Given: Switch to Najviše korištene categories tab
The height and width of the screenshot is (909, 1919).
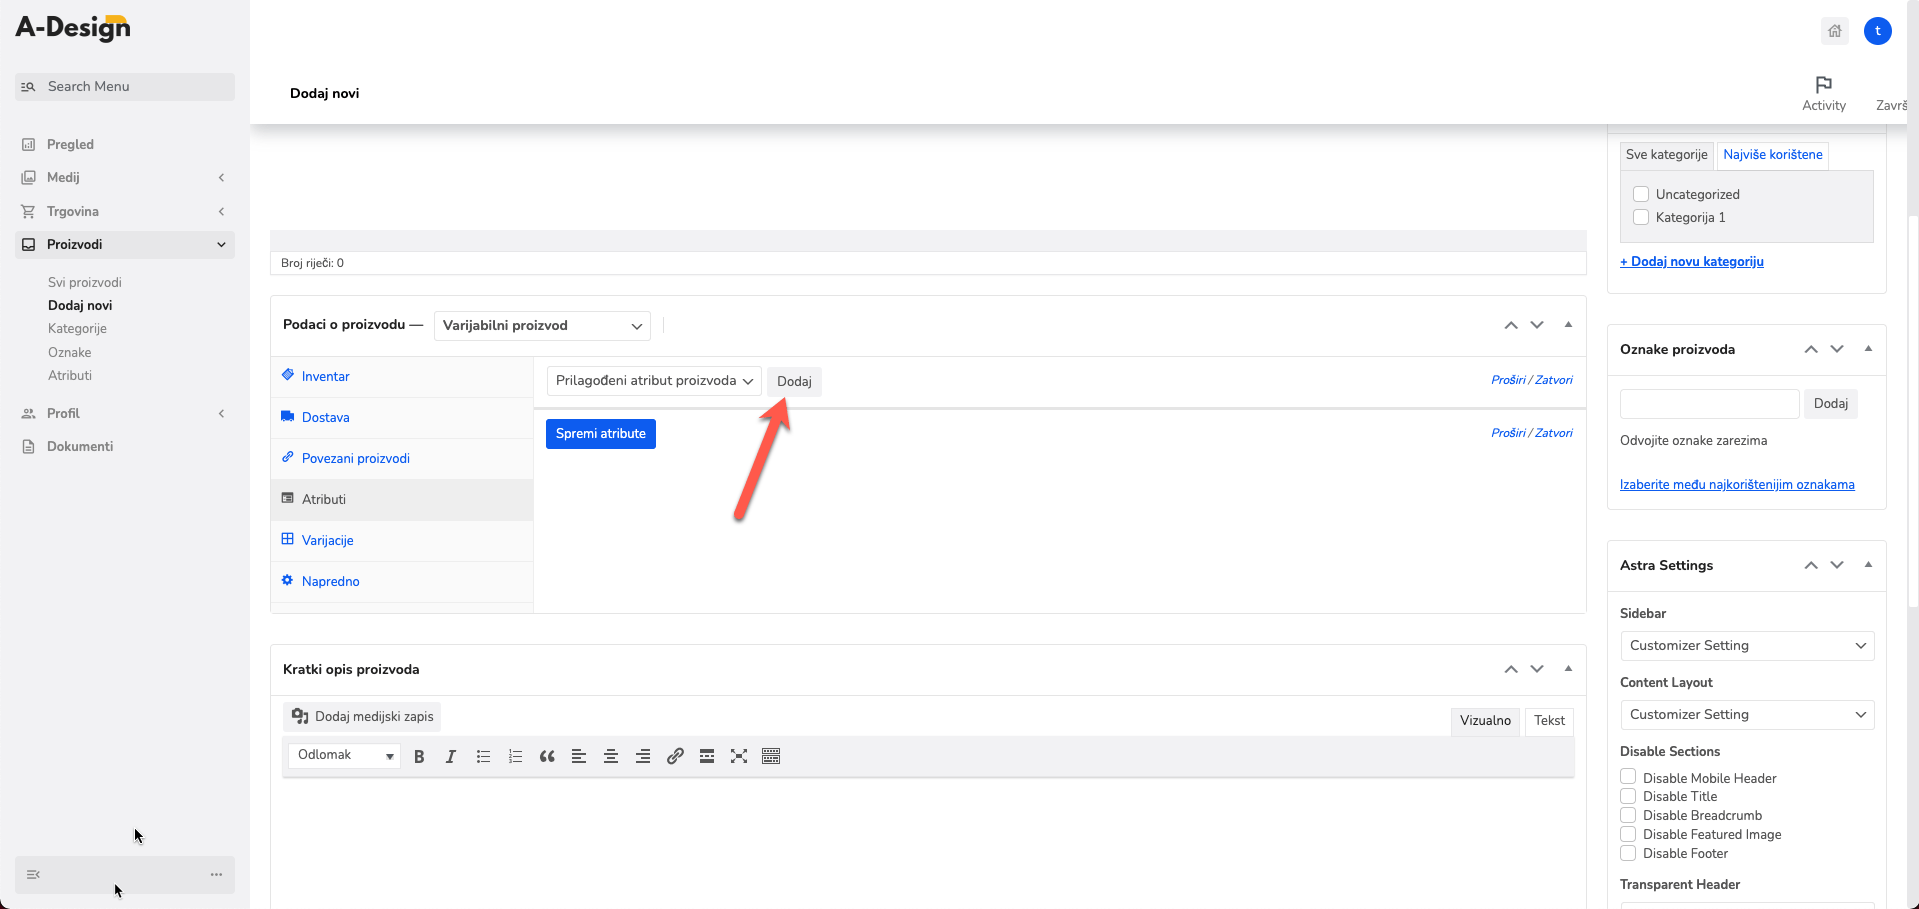Looking at the screenshot, I should point(1773,155).
